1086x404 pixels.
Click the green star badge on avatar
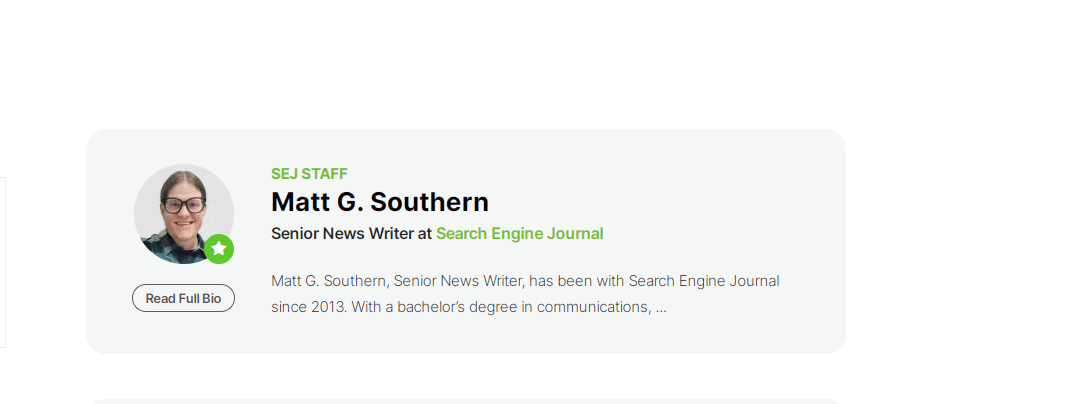(219, 249)
